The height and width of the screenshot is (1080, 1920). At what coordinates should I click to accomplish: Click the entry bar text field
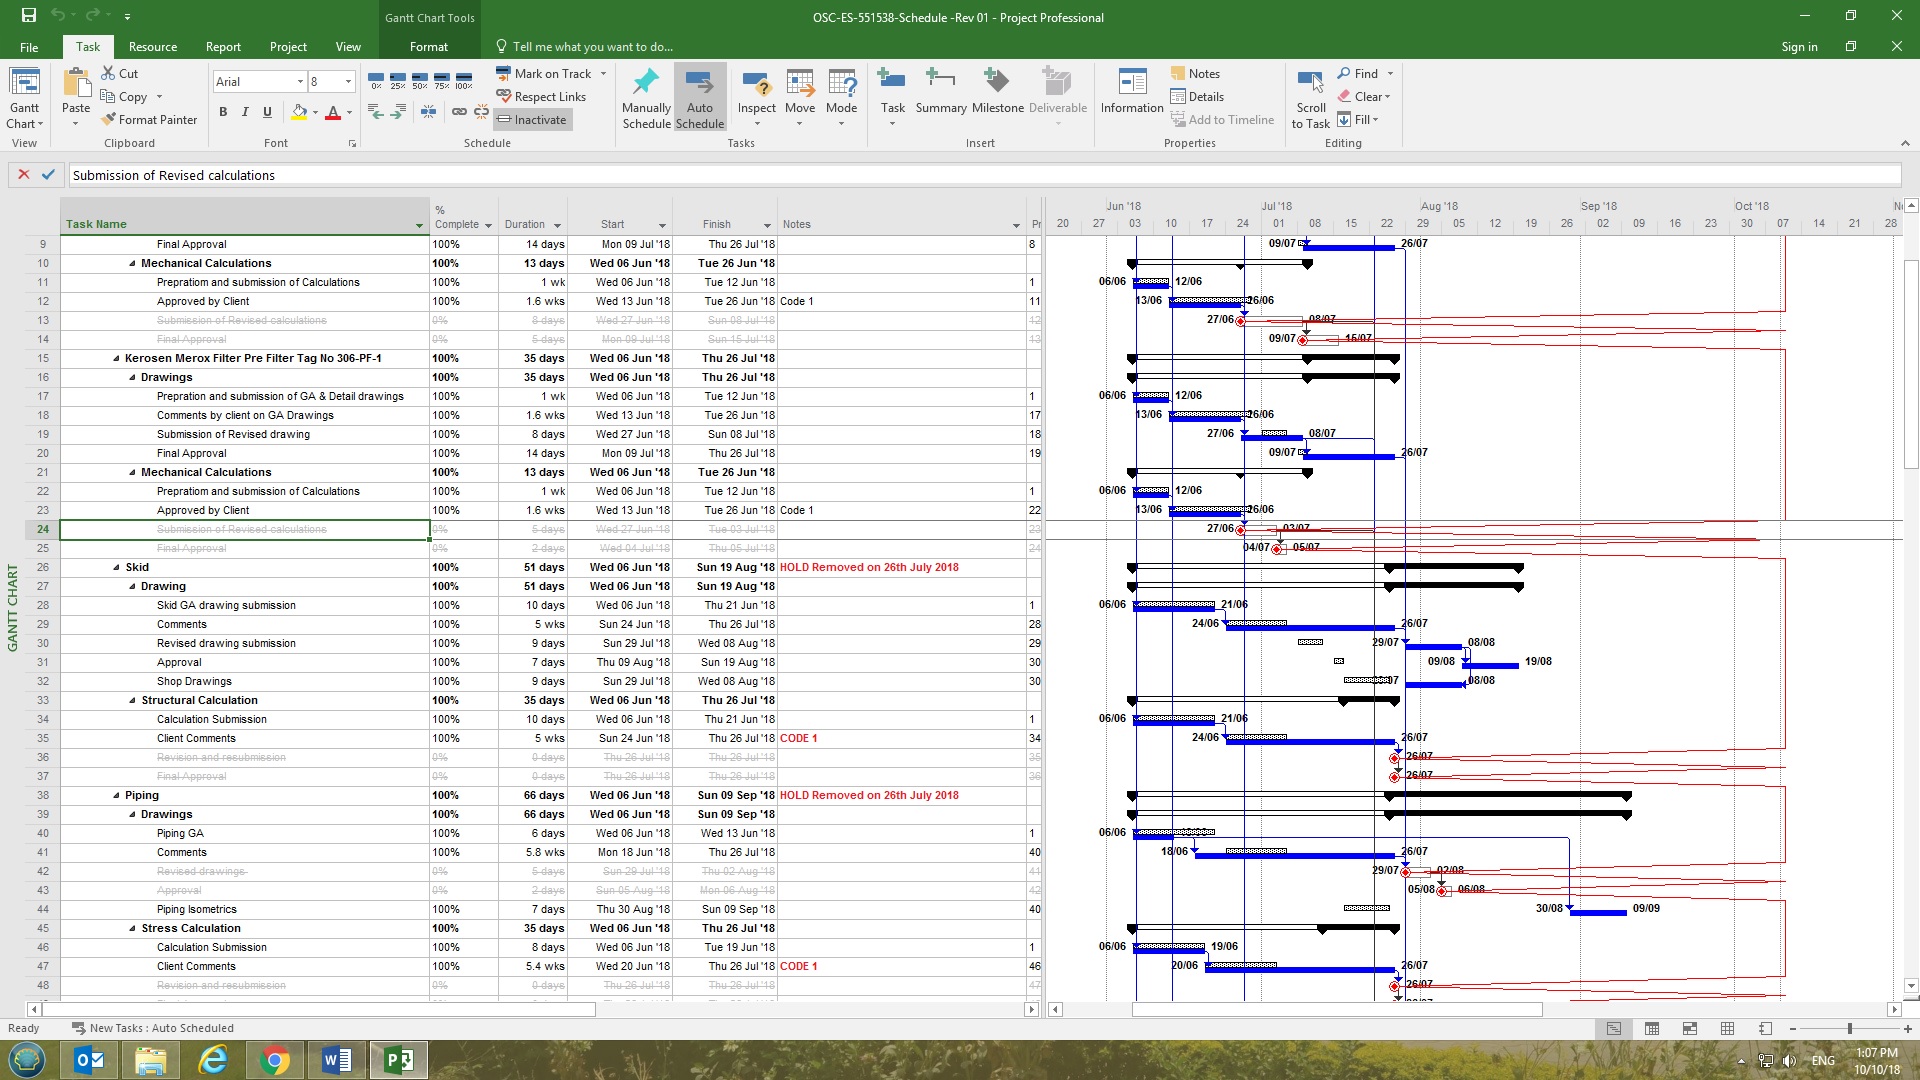(985, 175)
